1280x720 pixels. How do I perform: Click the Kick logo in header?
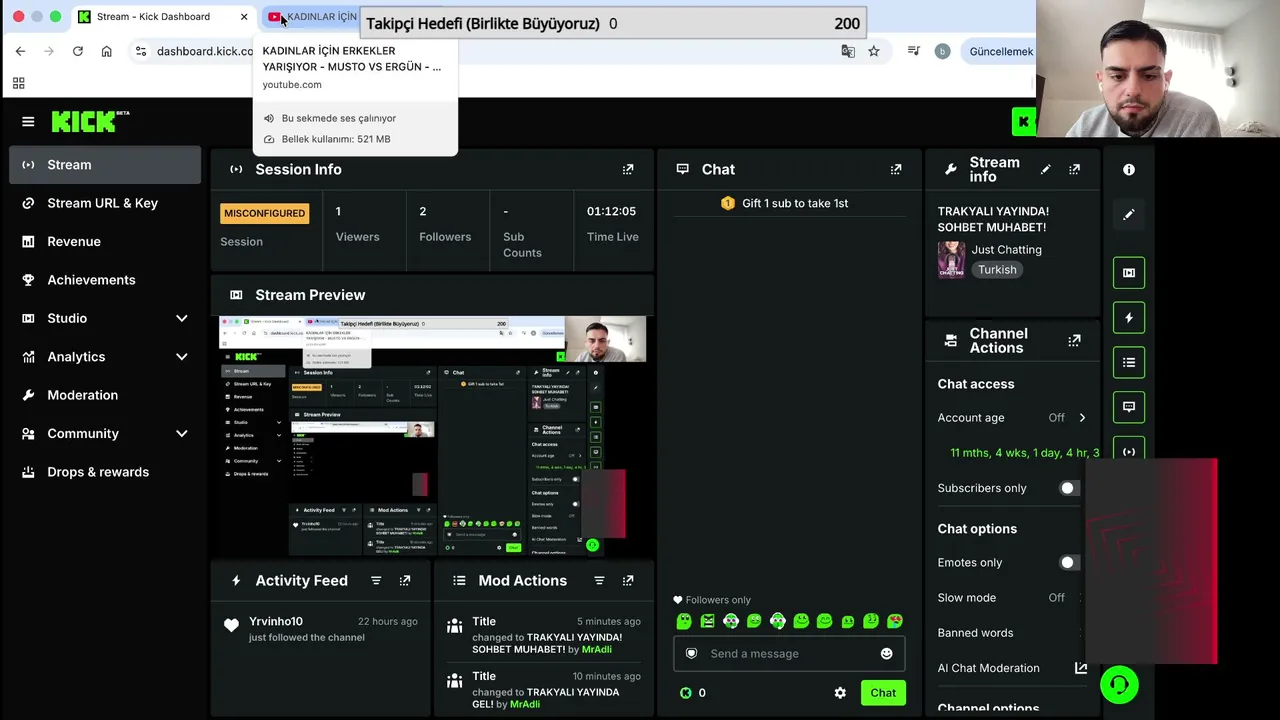coord(90,121)
